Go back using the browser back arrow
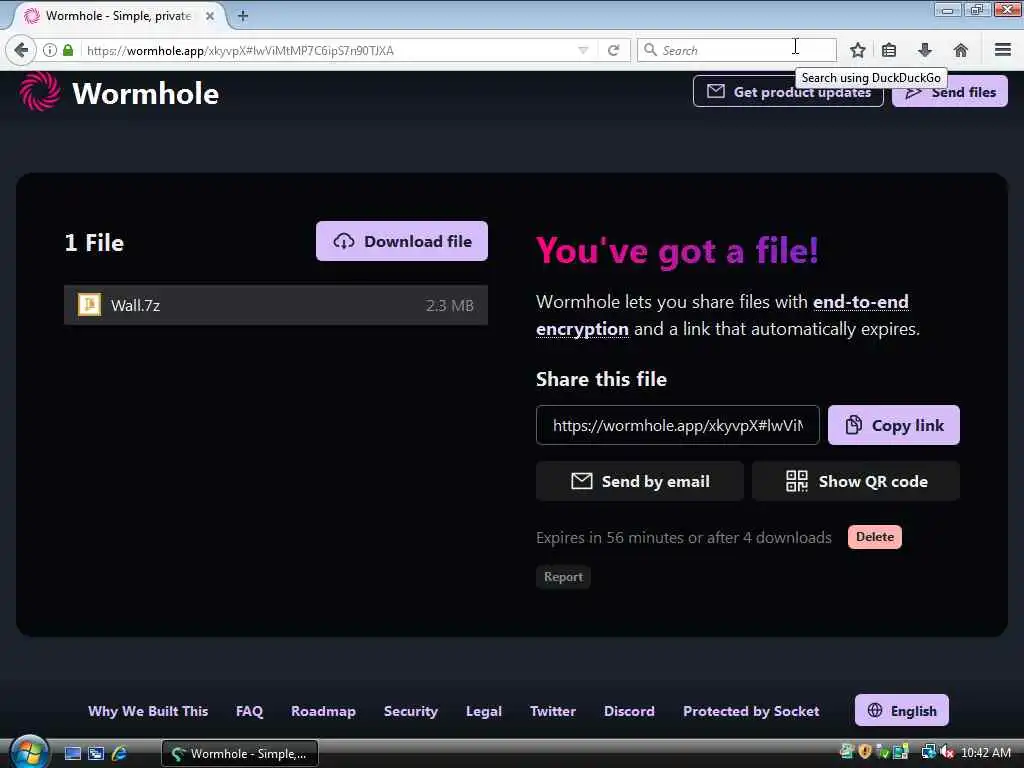This screenshot has height=768, width=1024. pyautogui.click(x=21, y=50)
